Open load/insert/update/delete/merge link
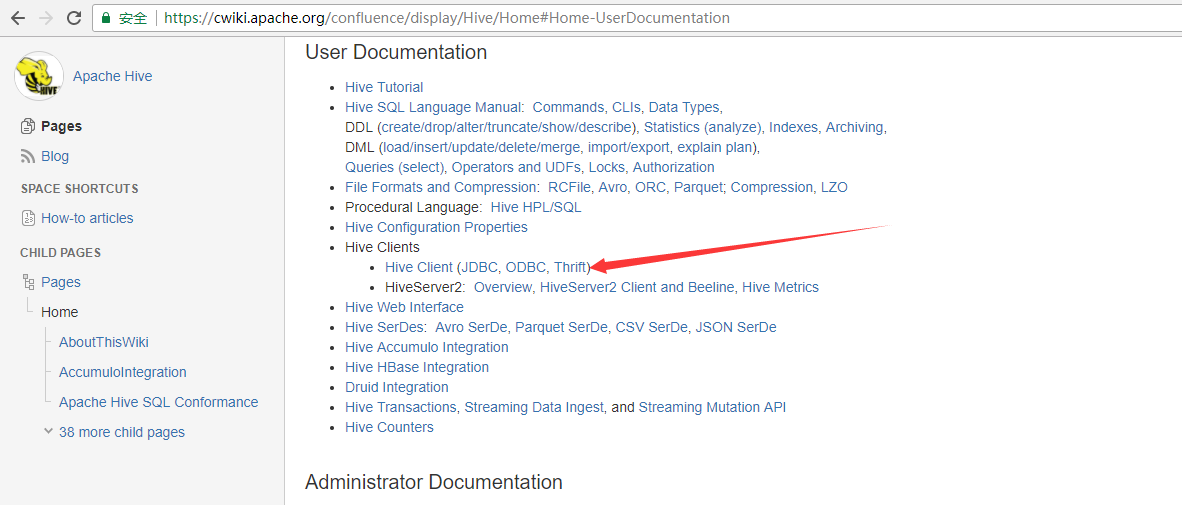The height and width of the screenshot is (505, 1182). (x=482, y=147)
